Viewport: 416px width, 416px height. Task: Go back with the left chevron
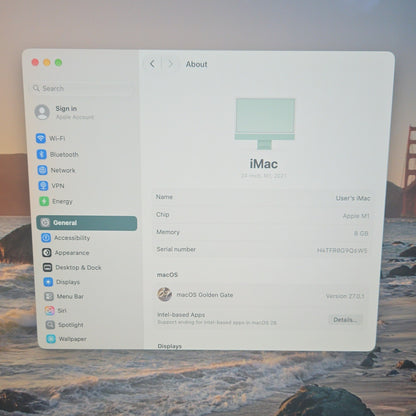click(152, 64)
